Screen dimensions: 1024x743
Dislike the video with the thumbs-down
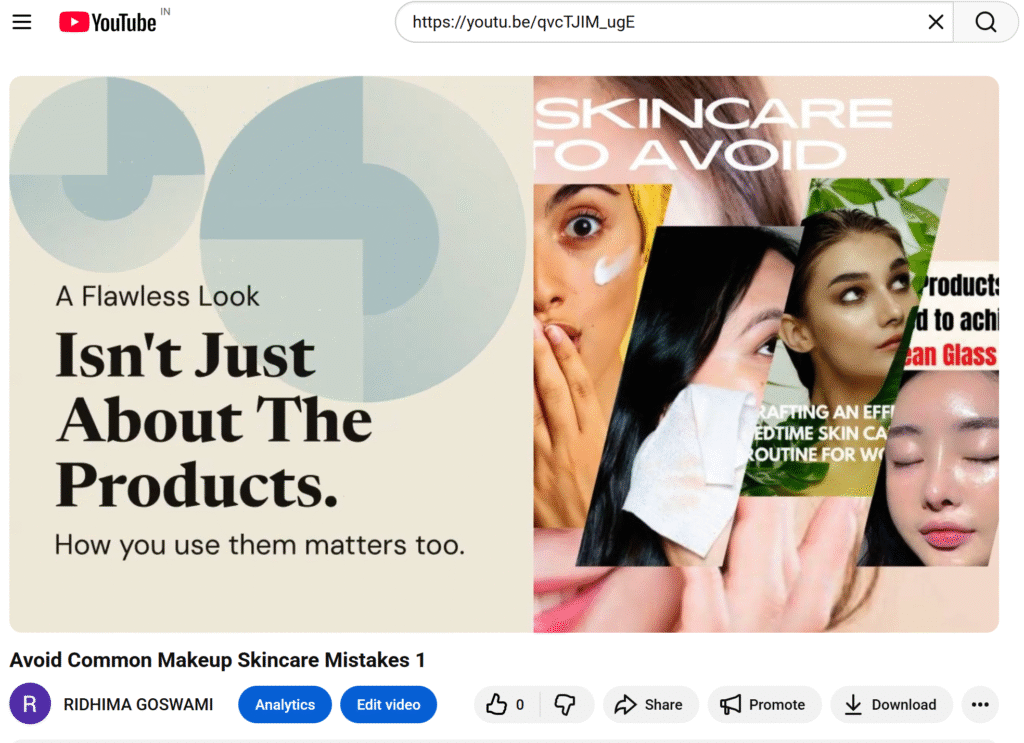click(x=565, y=705)
